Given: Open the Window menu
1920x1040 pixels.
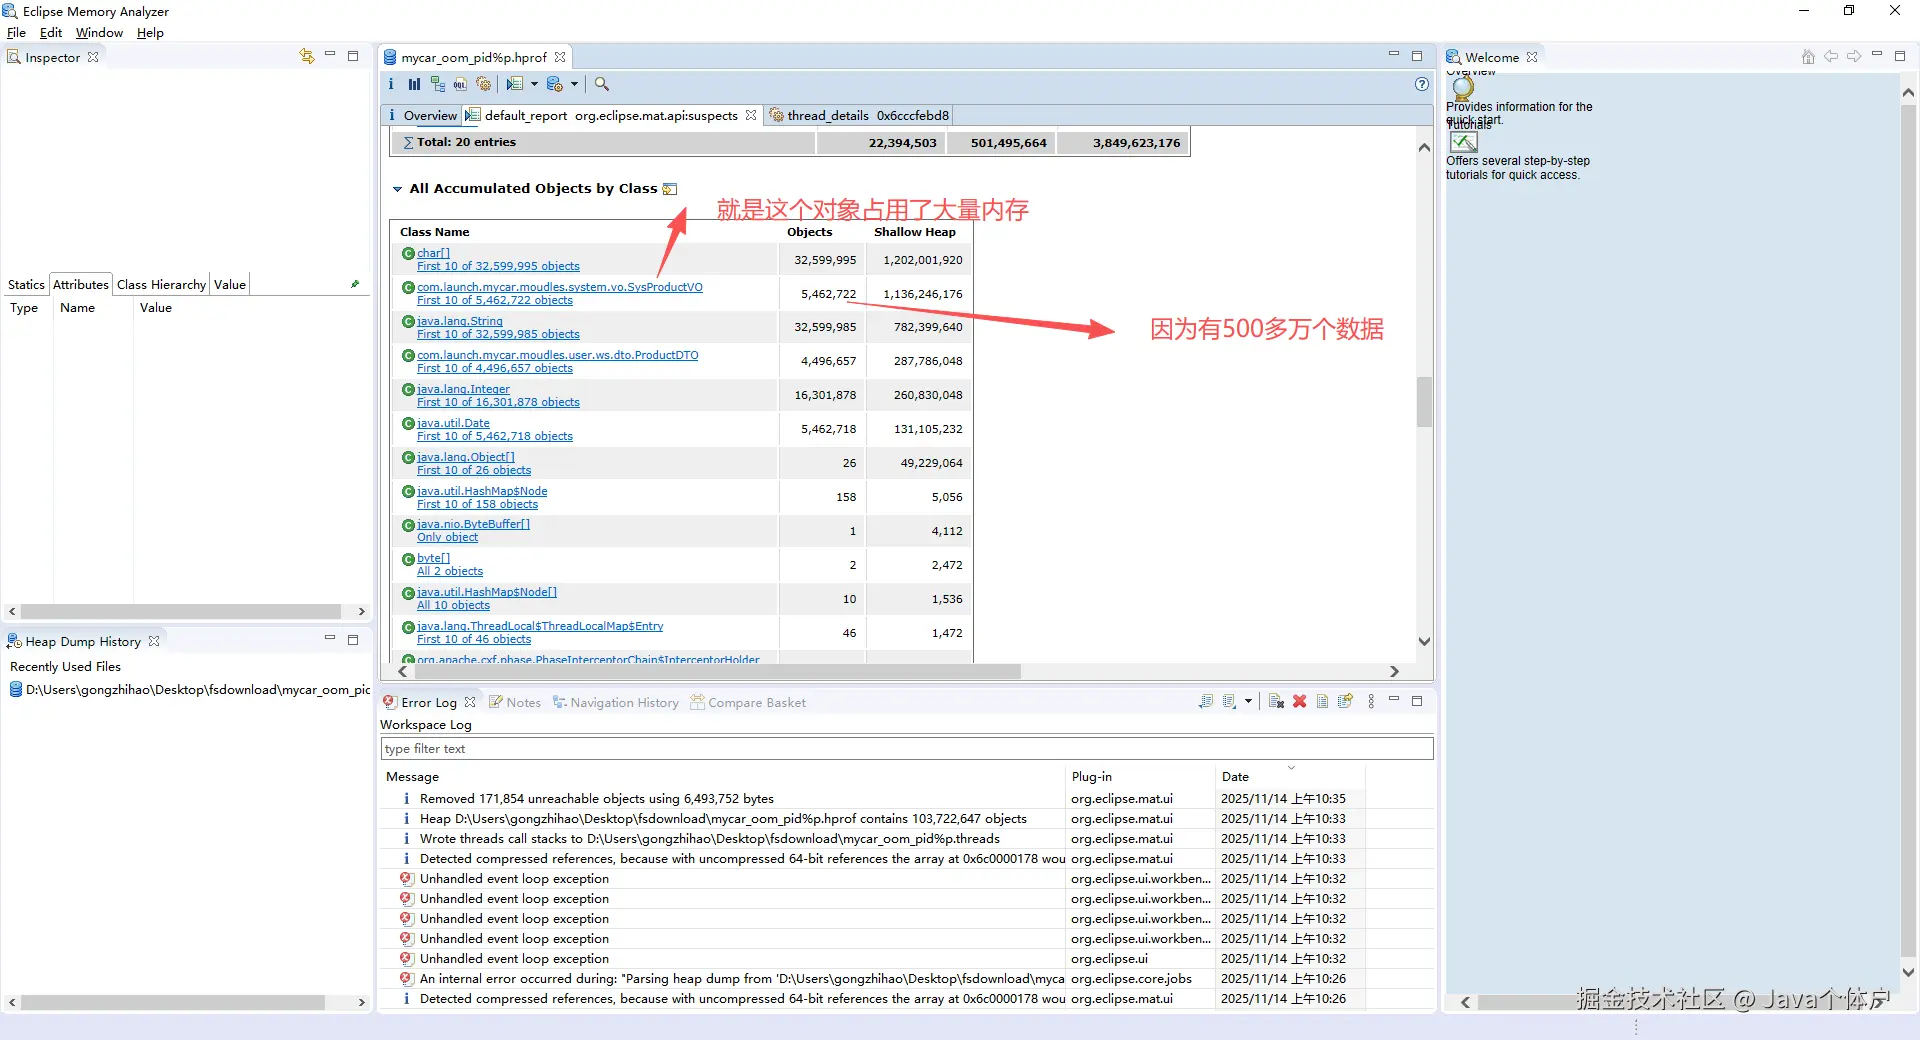Looking at the screenshot, I should click(99, 33).
